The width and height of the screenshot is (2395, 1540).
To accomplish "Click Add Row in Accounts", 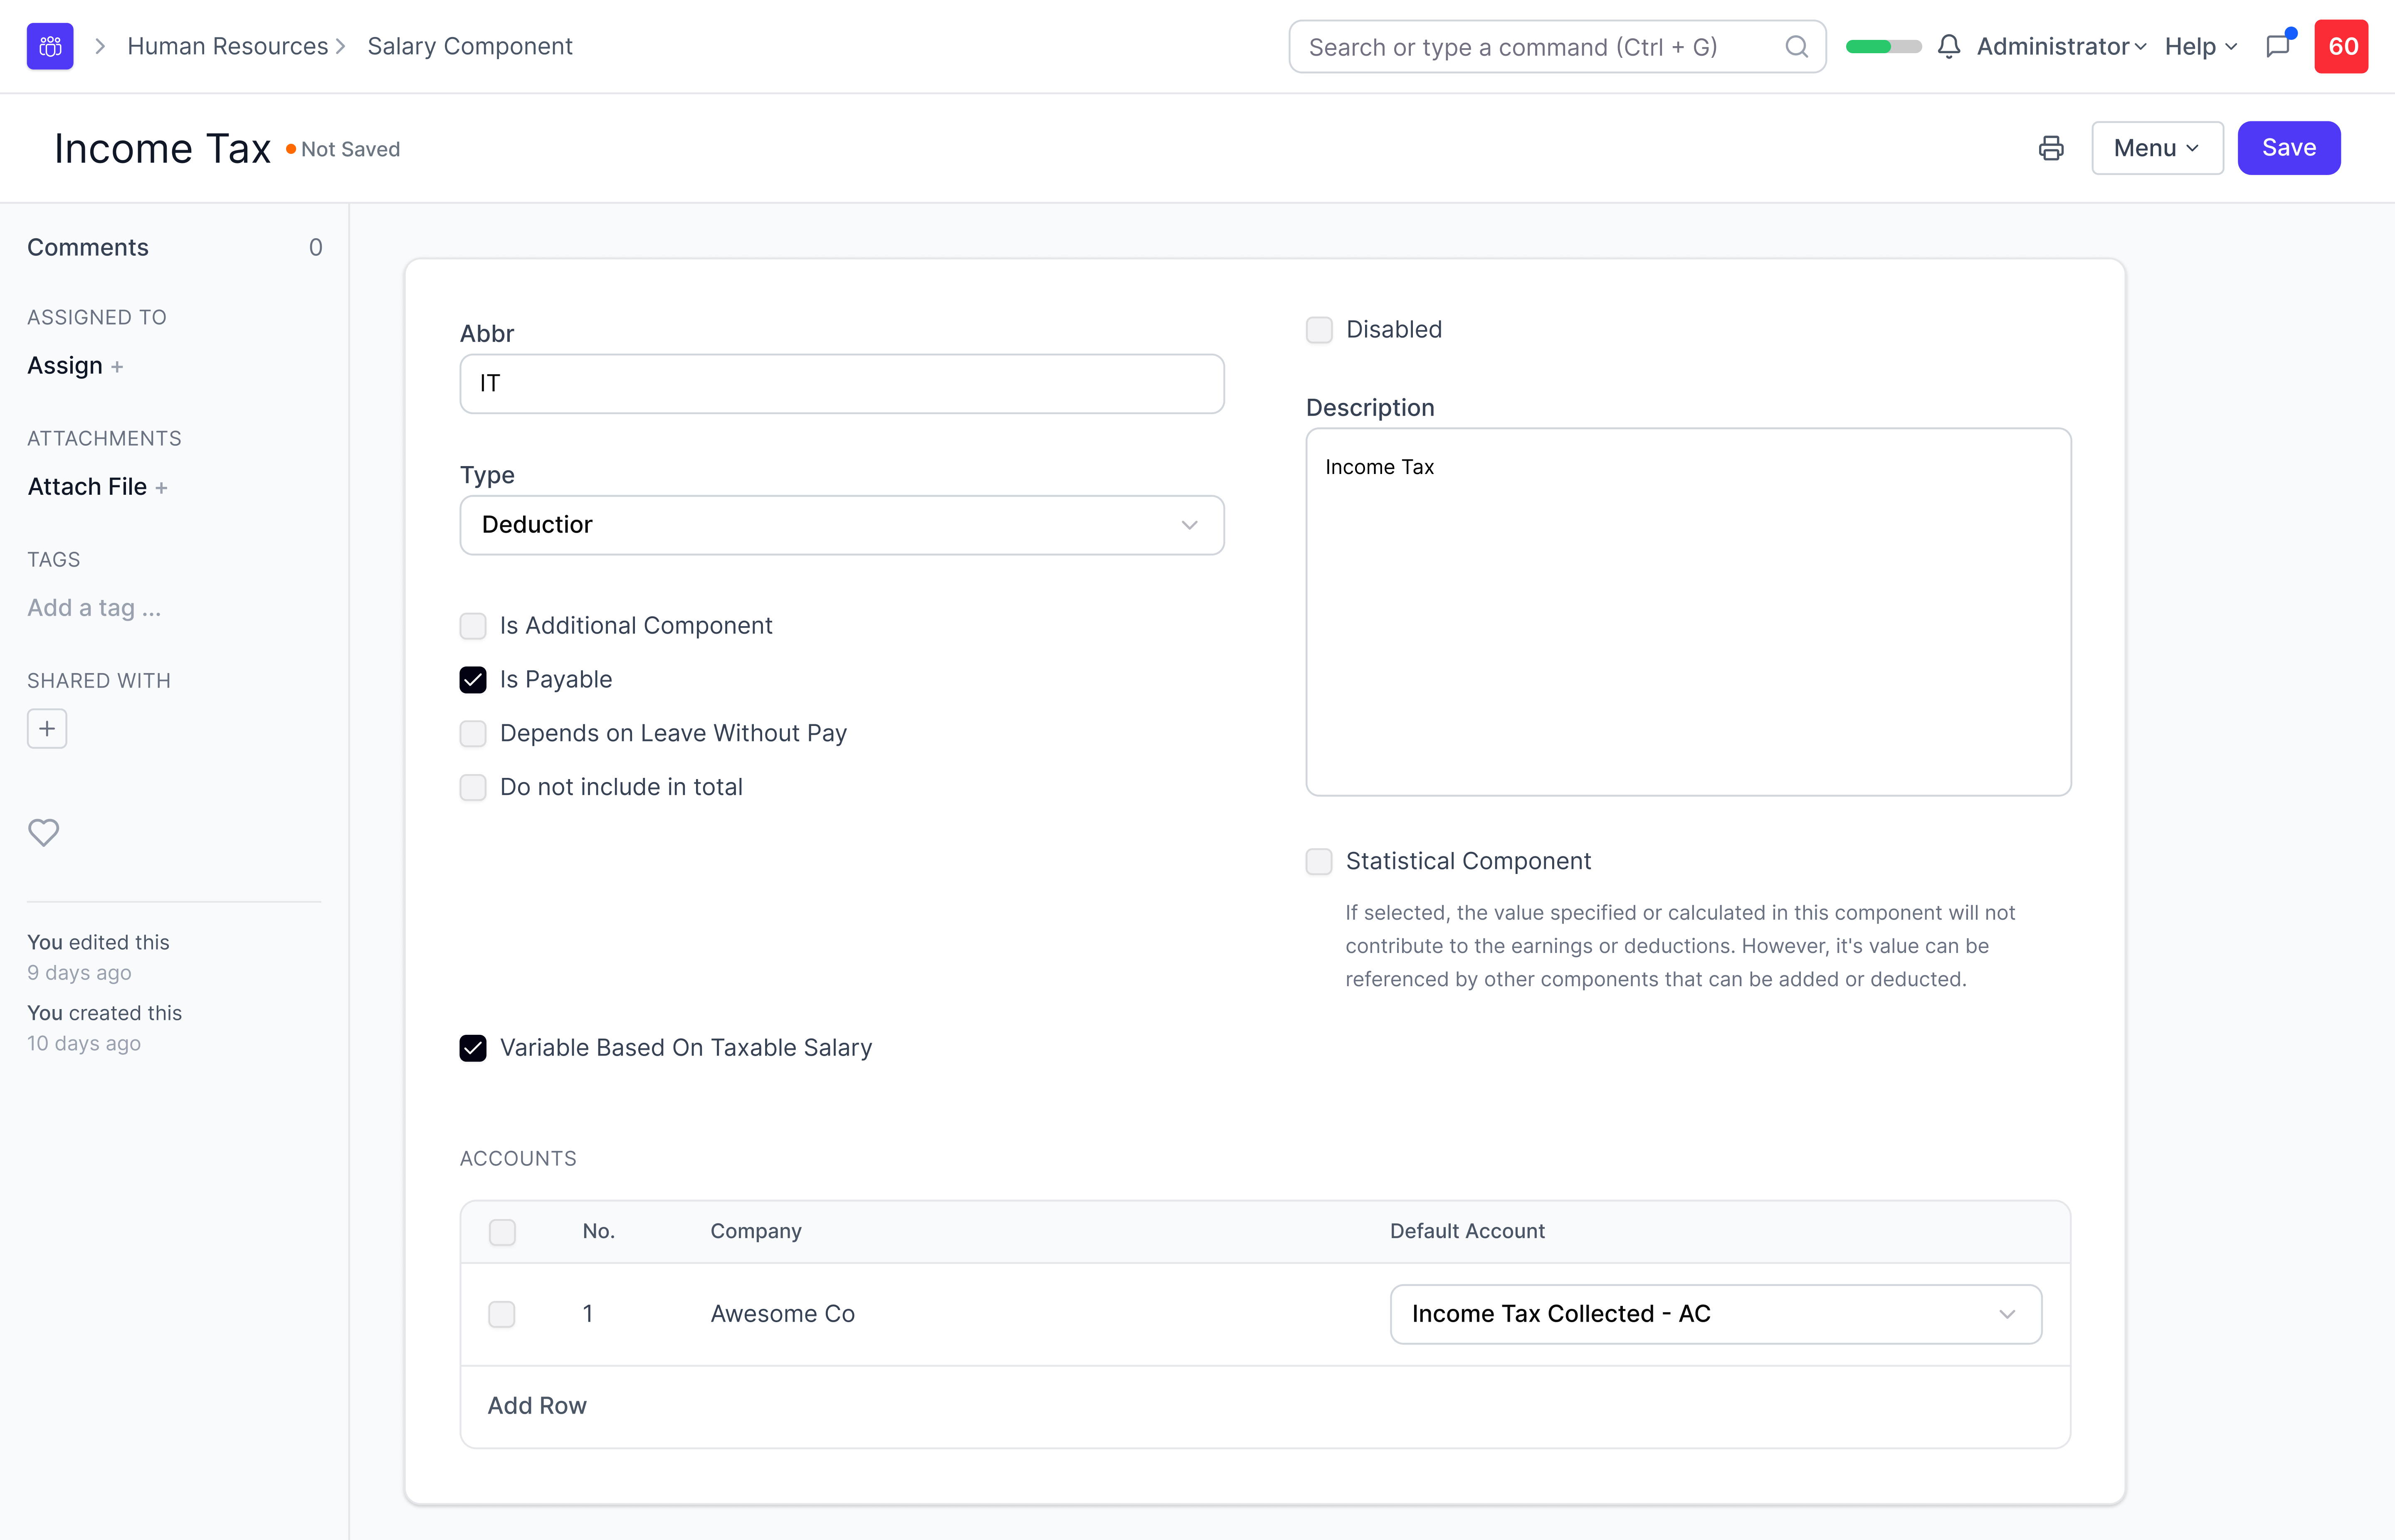I will (x=537, y=1406).
